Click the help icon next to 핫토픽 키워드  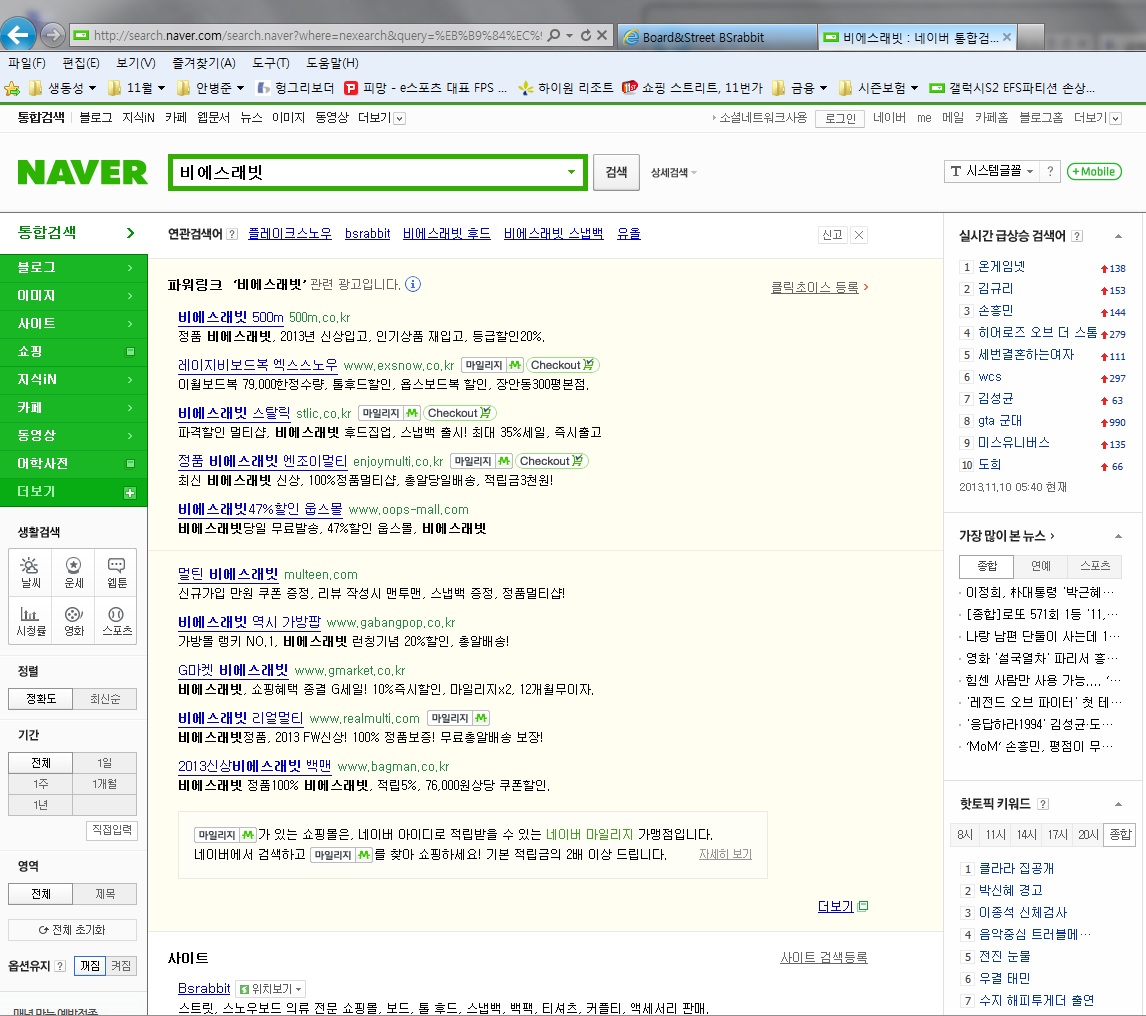click(x=1043, y=804)
